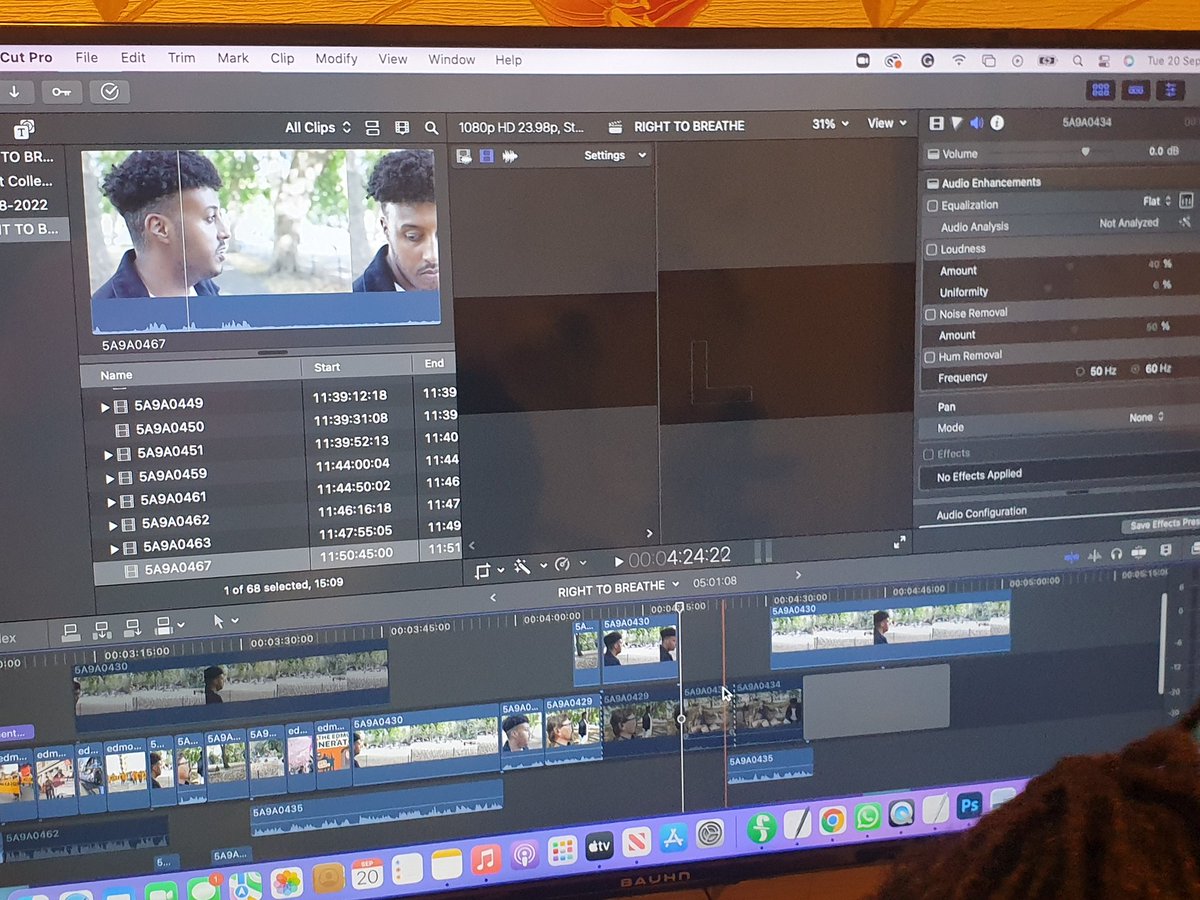Open the Trim menu

tap(182, 57)
